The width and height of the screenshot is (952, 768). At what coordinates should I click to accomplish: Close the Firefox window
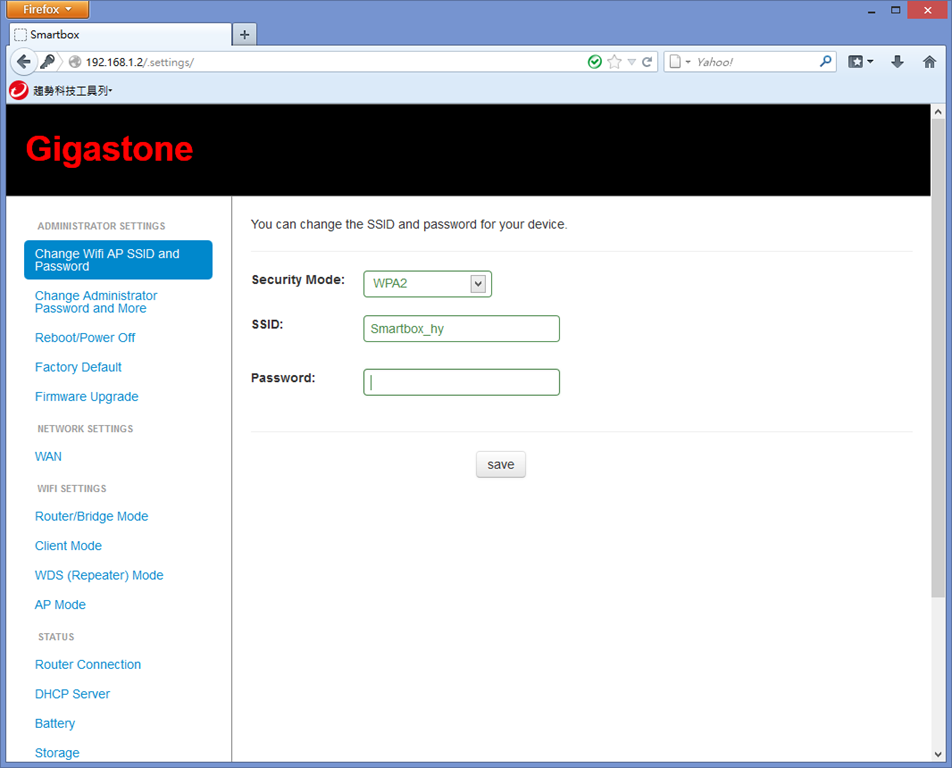(928, 10)
